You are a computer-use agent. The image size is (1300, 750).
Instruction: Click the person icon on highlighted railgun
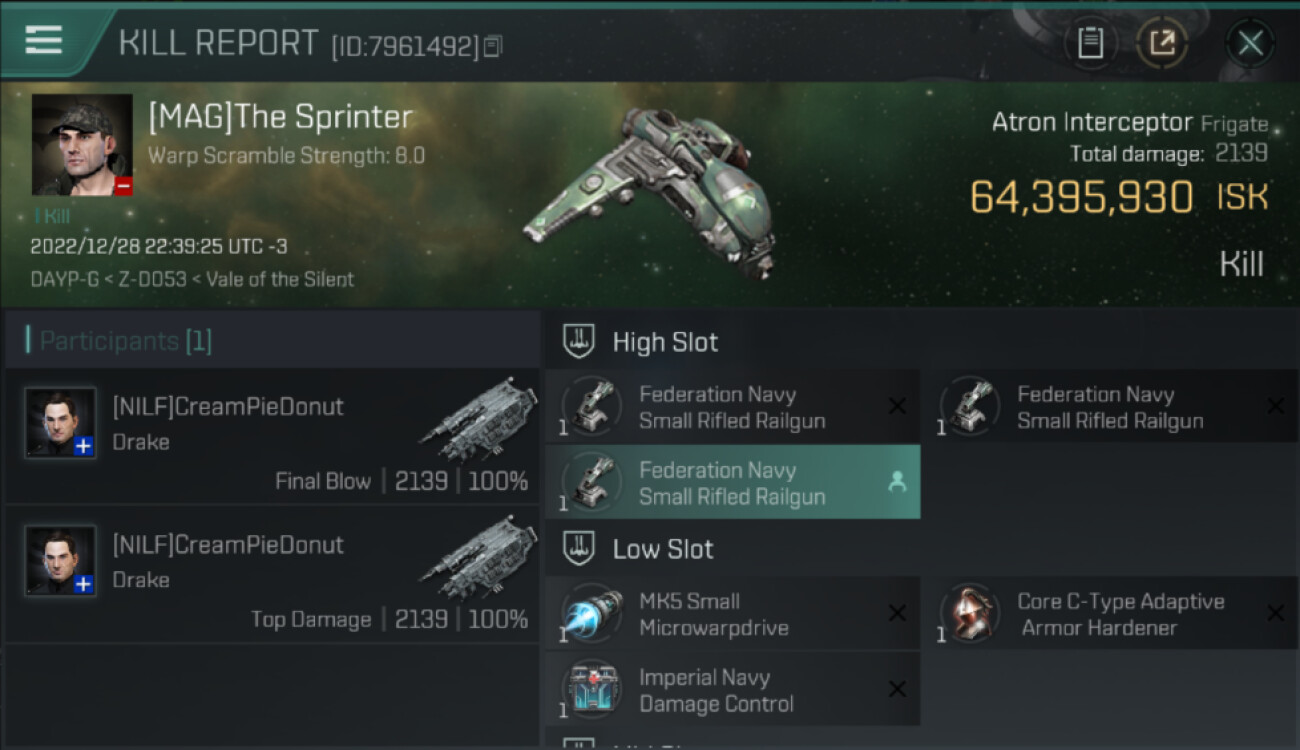click(897, 482)
